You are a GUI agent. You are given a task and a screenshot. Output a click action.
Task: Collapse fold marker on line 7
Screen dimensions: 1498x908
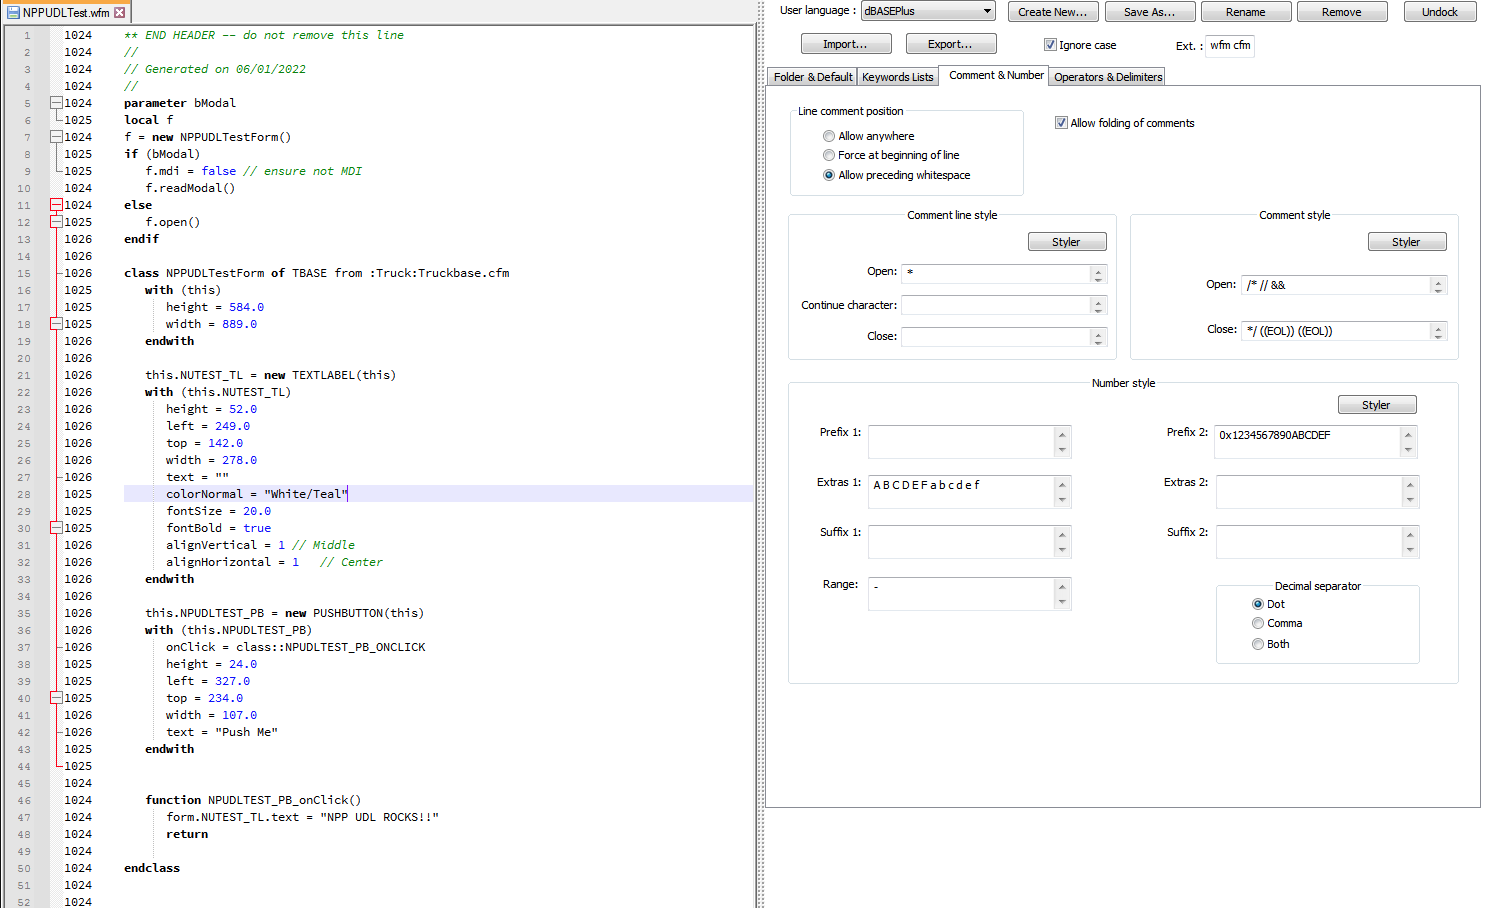(57, 137)
